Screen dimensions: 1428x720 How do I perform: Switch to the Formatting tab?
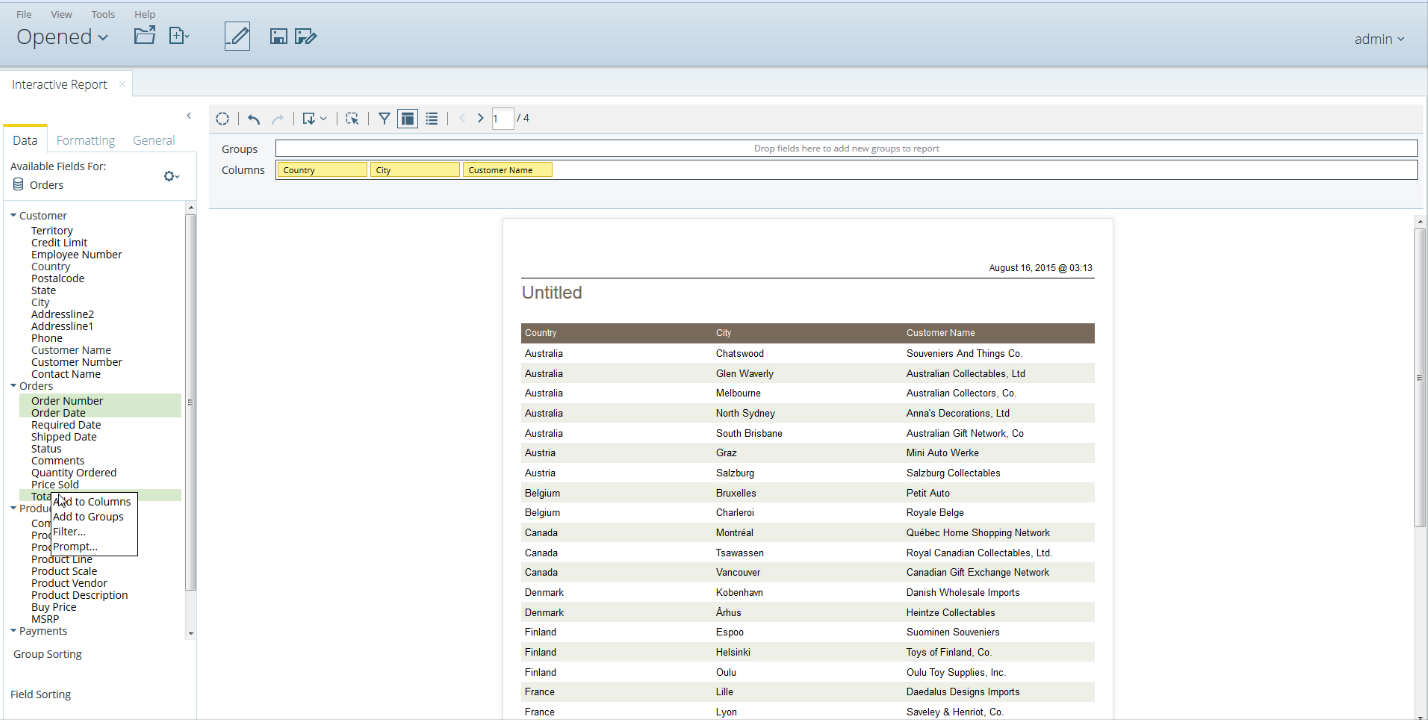tap(86, 141)
